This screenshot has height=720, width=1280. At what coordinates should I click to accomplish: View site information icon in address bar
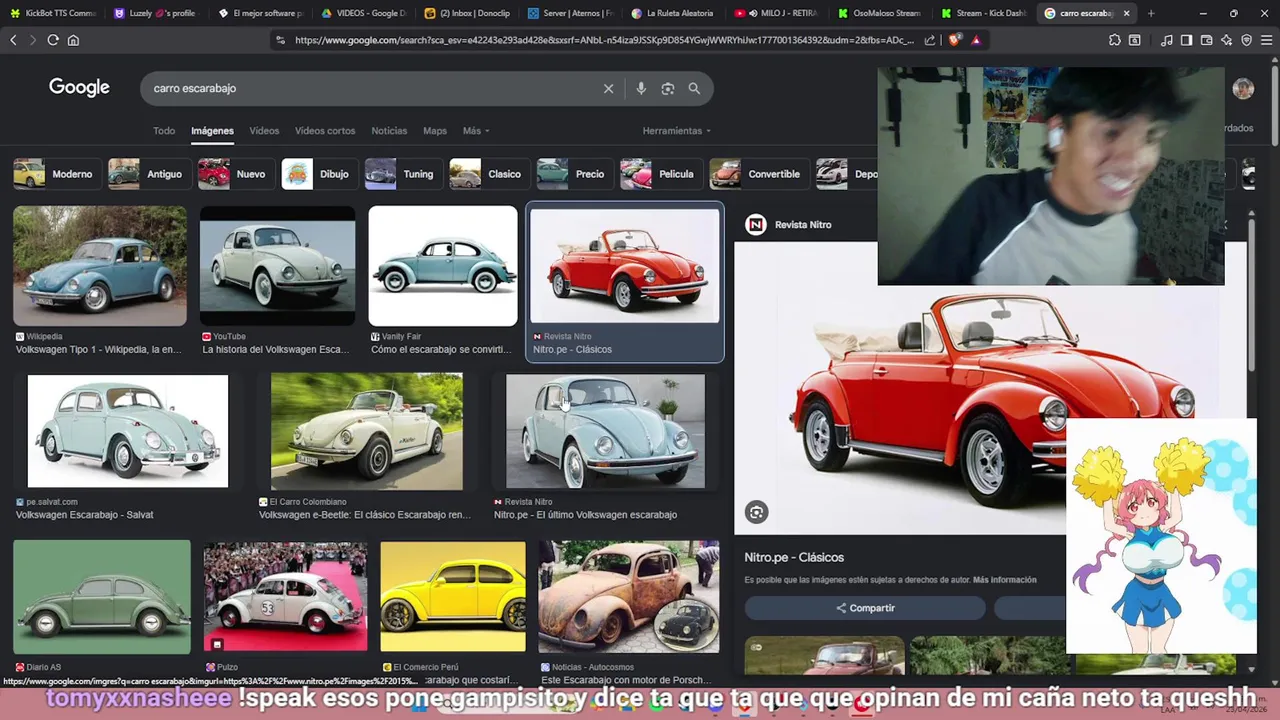coord(280,40)
